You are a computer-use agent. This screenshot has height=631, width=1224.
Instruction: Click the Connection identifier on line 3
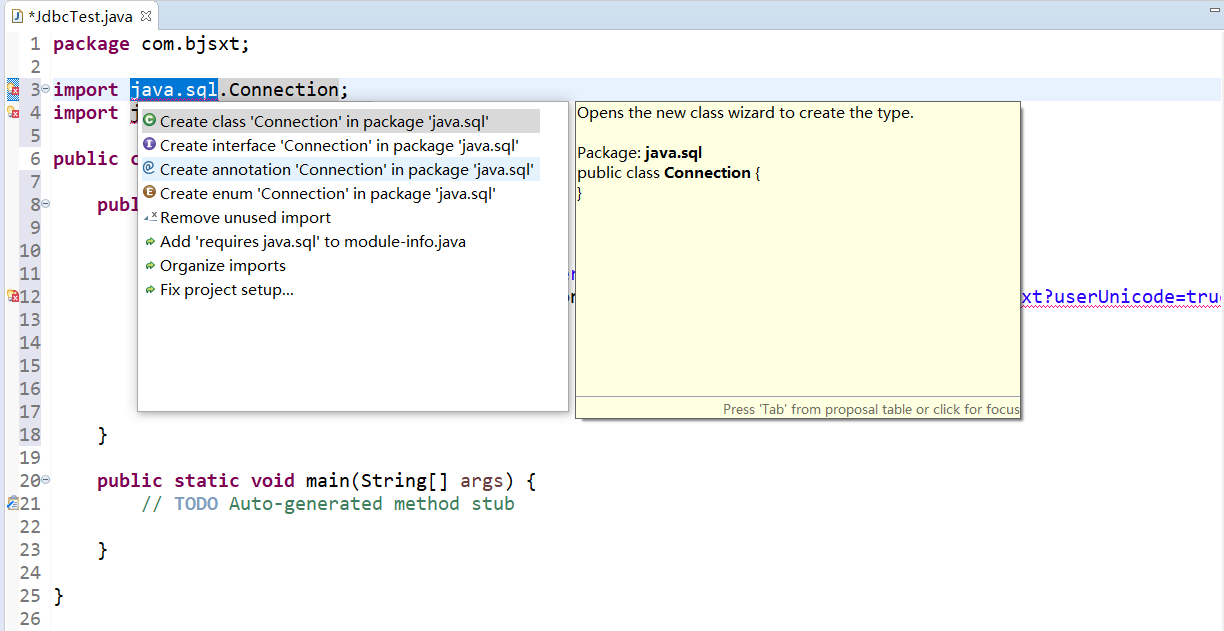click(284, 90)
